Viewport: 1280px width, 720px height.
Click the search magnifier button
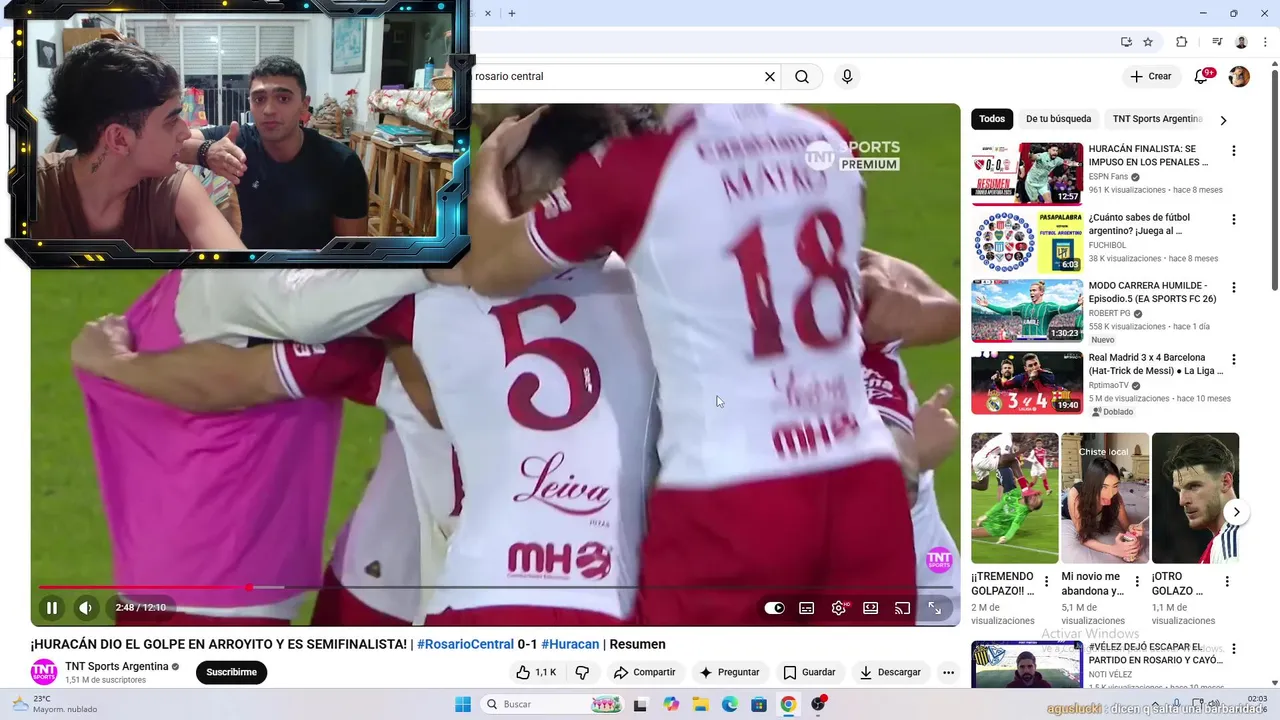[x=802, y=76]
